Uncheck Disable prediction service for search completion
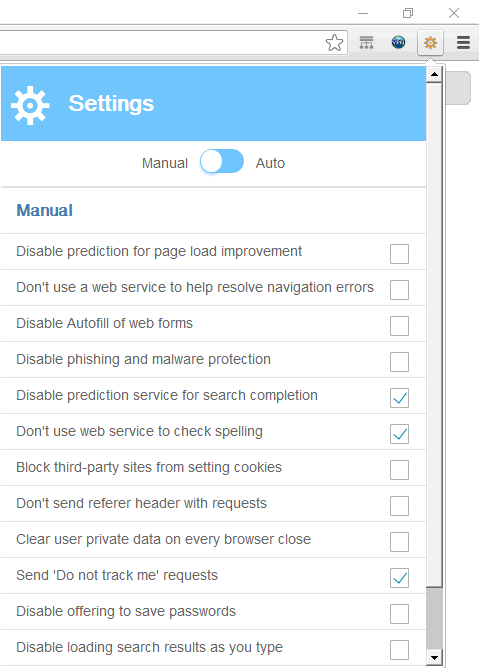This screenshot has height=668, width=479. [x=399, y=398]
